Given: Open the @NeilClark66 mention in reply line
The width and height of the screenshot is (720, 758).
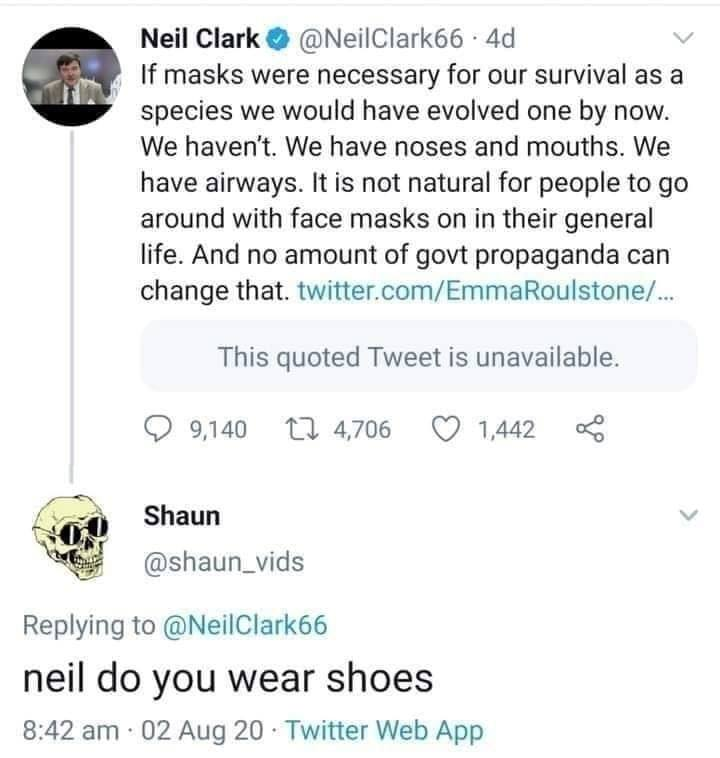Looking at the screenshot, I should pyautogui.click(x=246, y=625).
